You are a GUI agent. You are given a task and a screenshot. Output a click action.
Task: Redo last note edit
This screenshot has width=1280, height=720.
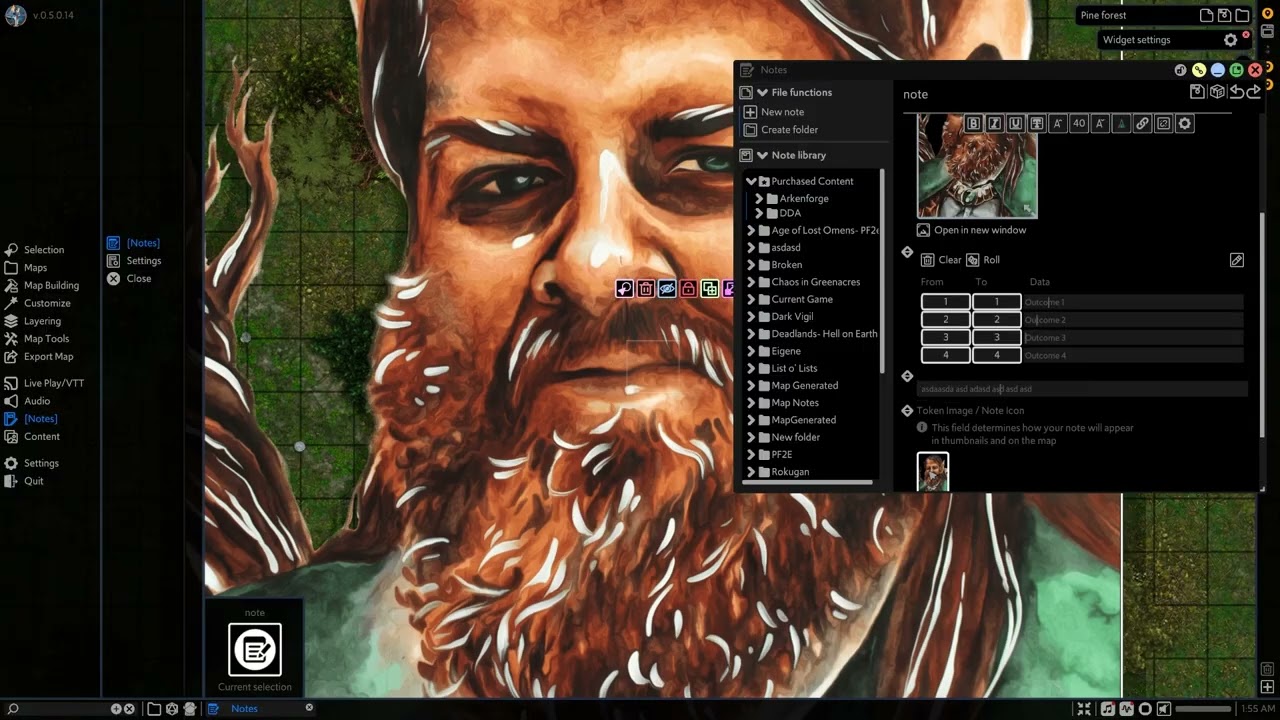pos(1253,92)
